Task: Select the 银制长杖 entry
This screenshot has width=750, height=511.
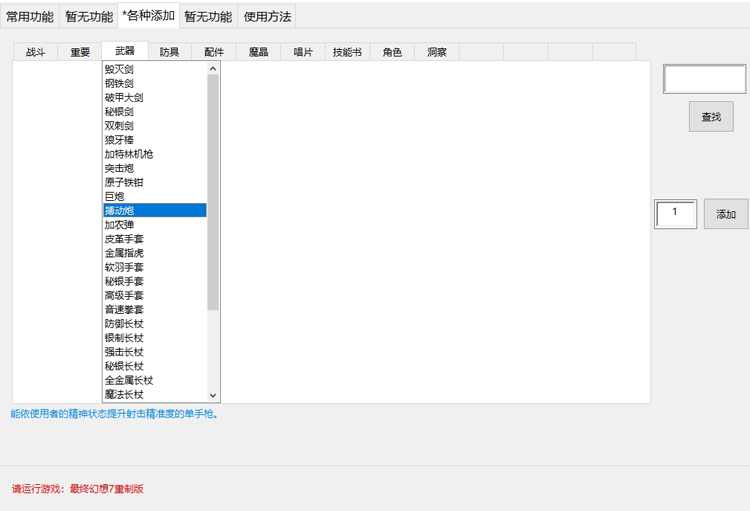Action: (x=155, y=338)
